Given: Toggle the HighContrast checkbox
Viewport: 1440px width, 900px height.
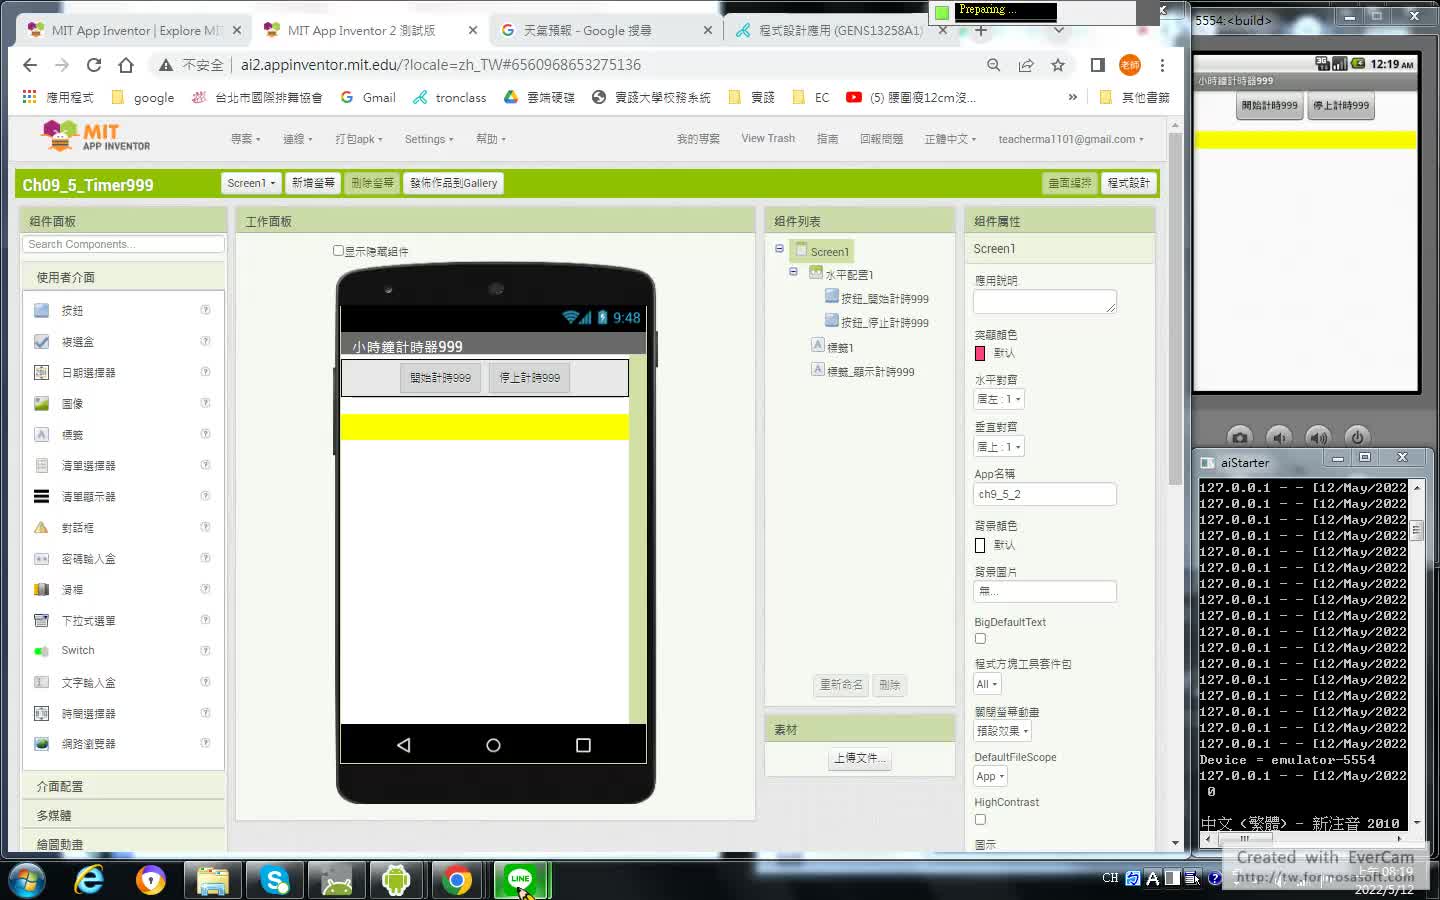Looking at the screenshot, I should [980, 820].
